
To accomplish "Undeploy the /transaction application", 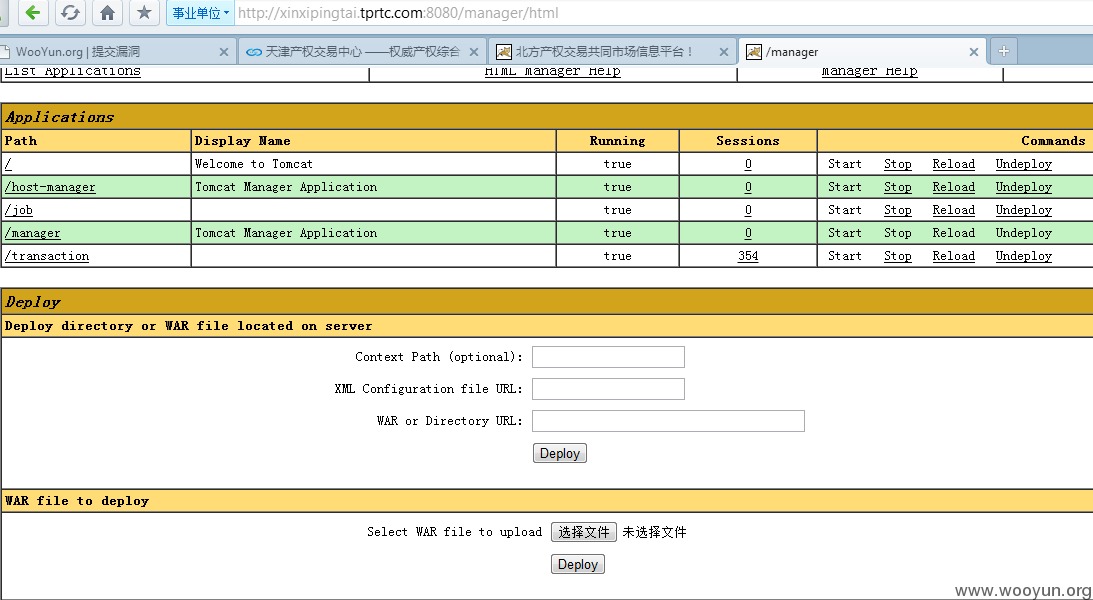I will pos(1023,256).
